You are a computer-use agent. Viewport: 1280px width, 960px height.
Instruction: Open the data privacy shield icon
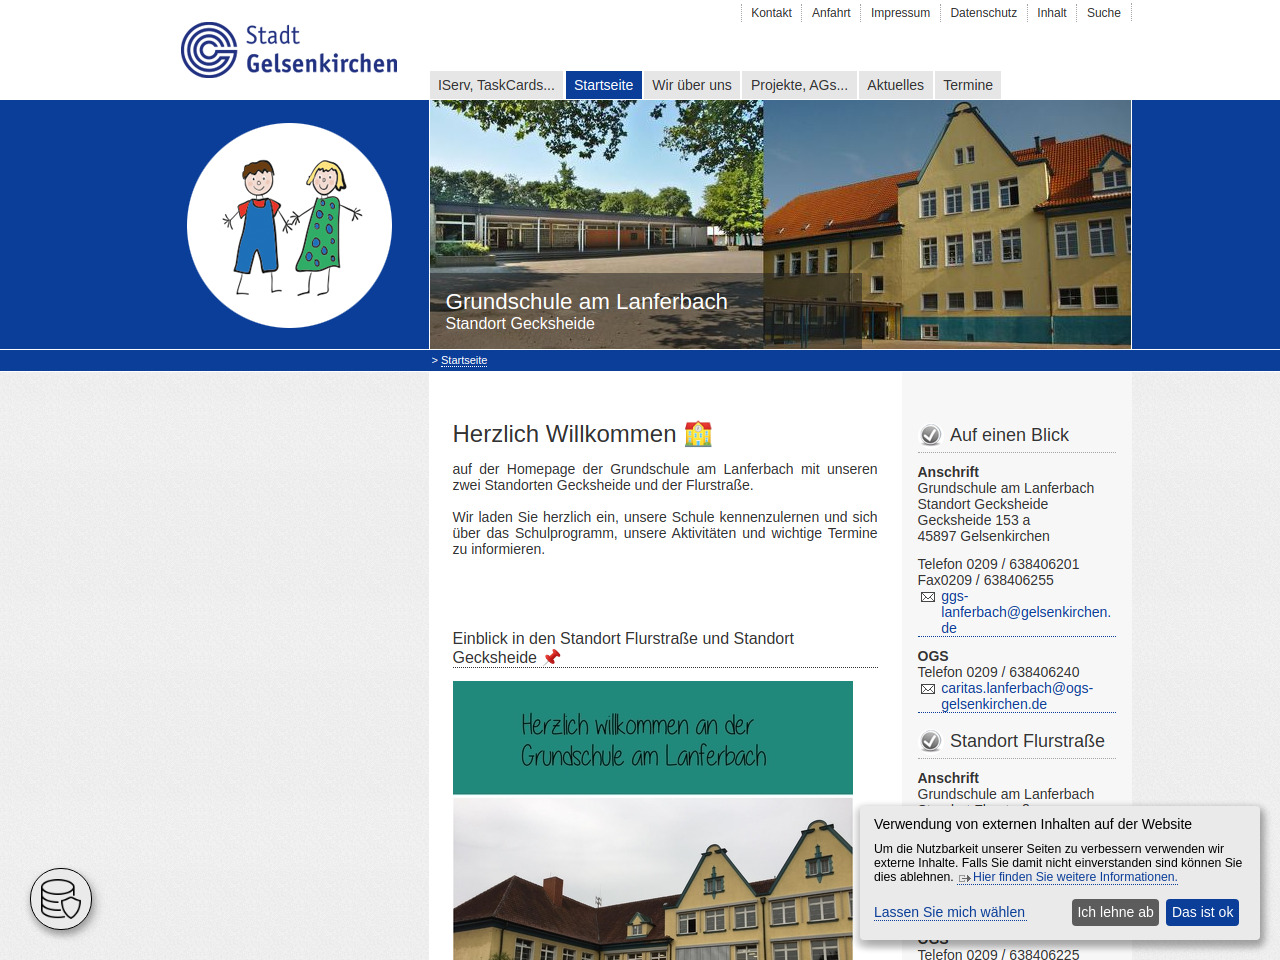point(61,899)
